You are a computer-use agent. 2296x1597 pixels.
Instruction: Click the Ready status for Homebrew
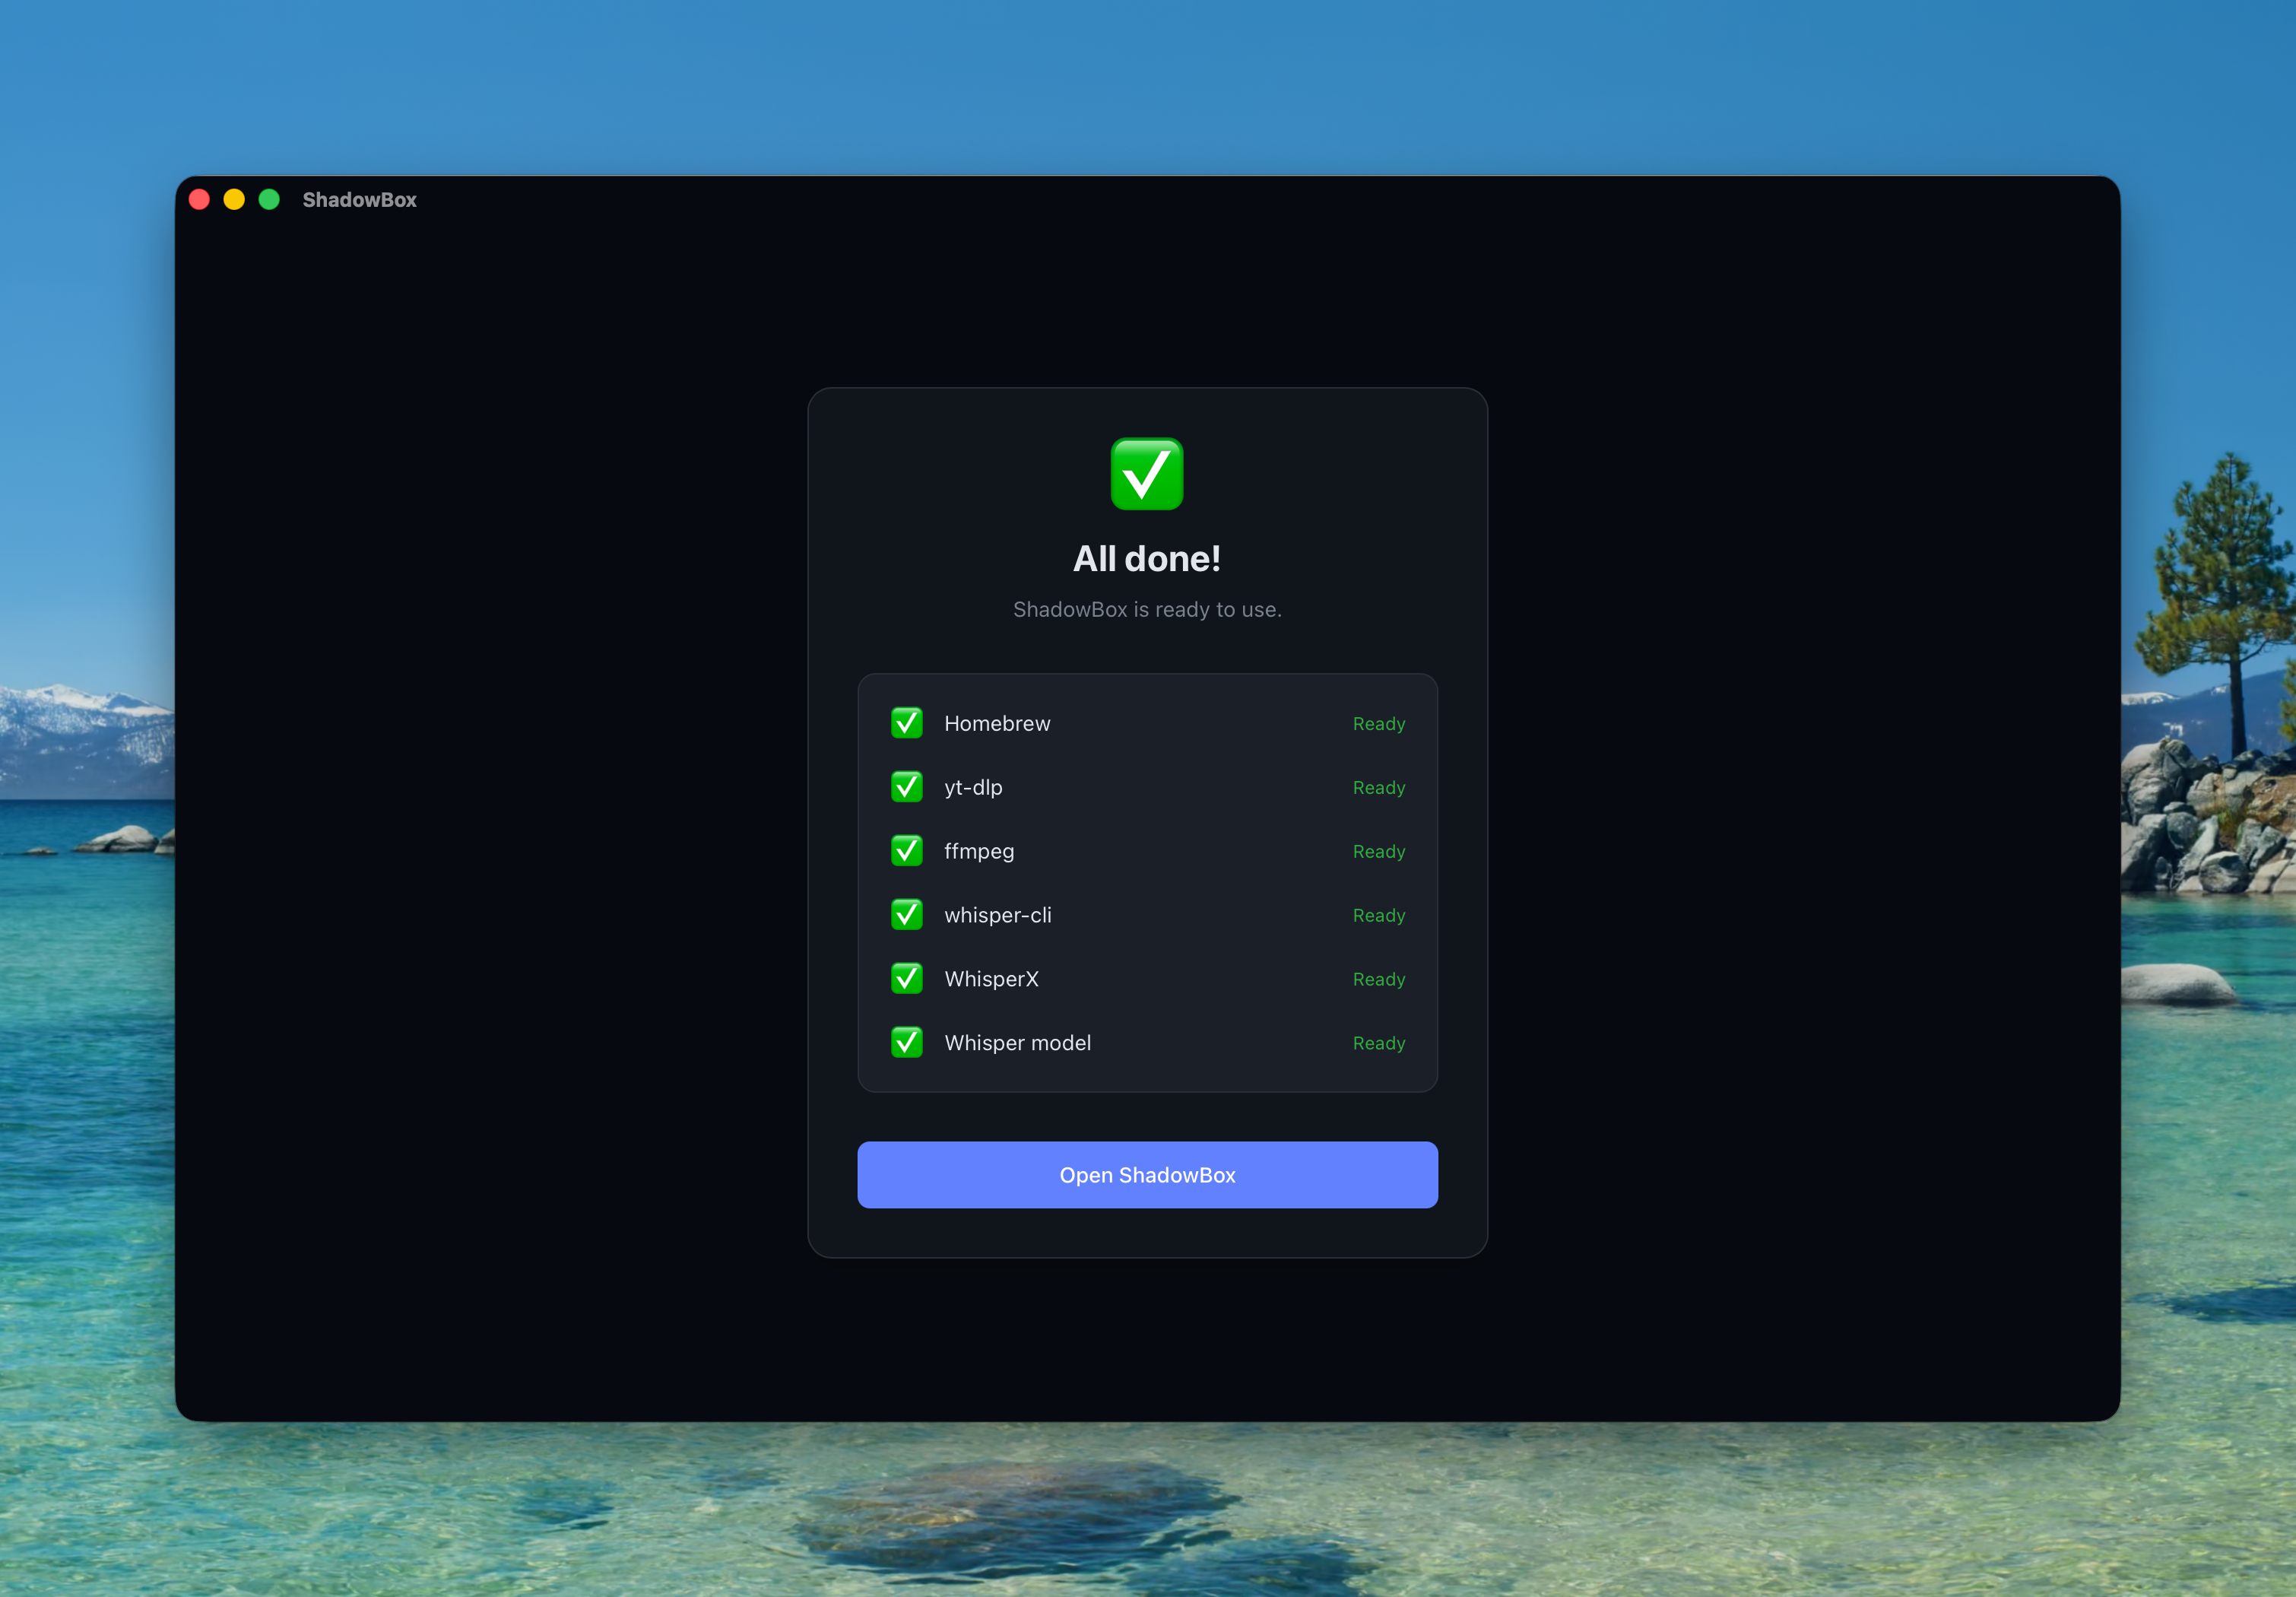tap(1379, 724)
